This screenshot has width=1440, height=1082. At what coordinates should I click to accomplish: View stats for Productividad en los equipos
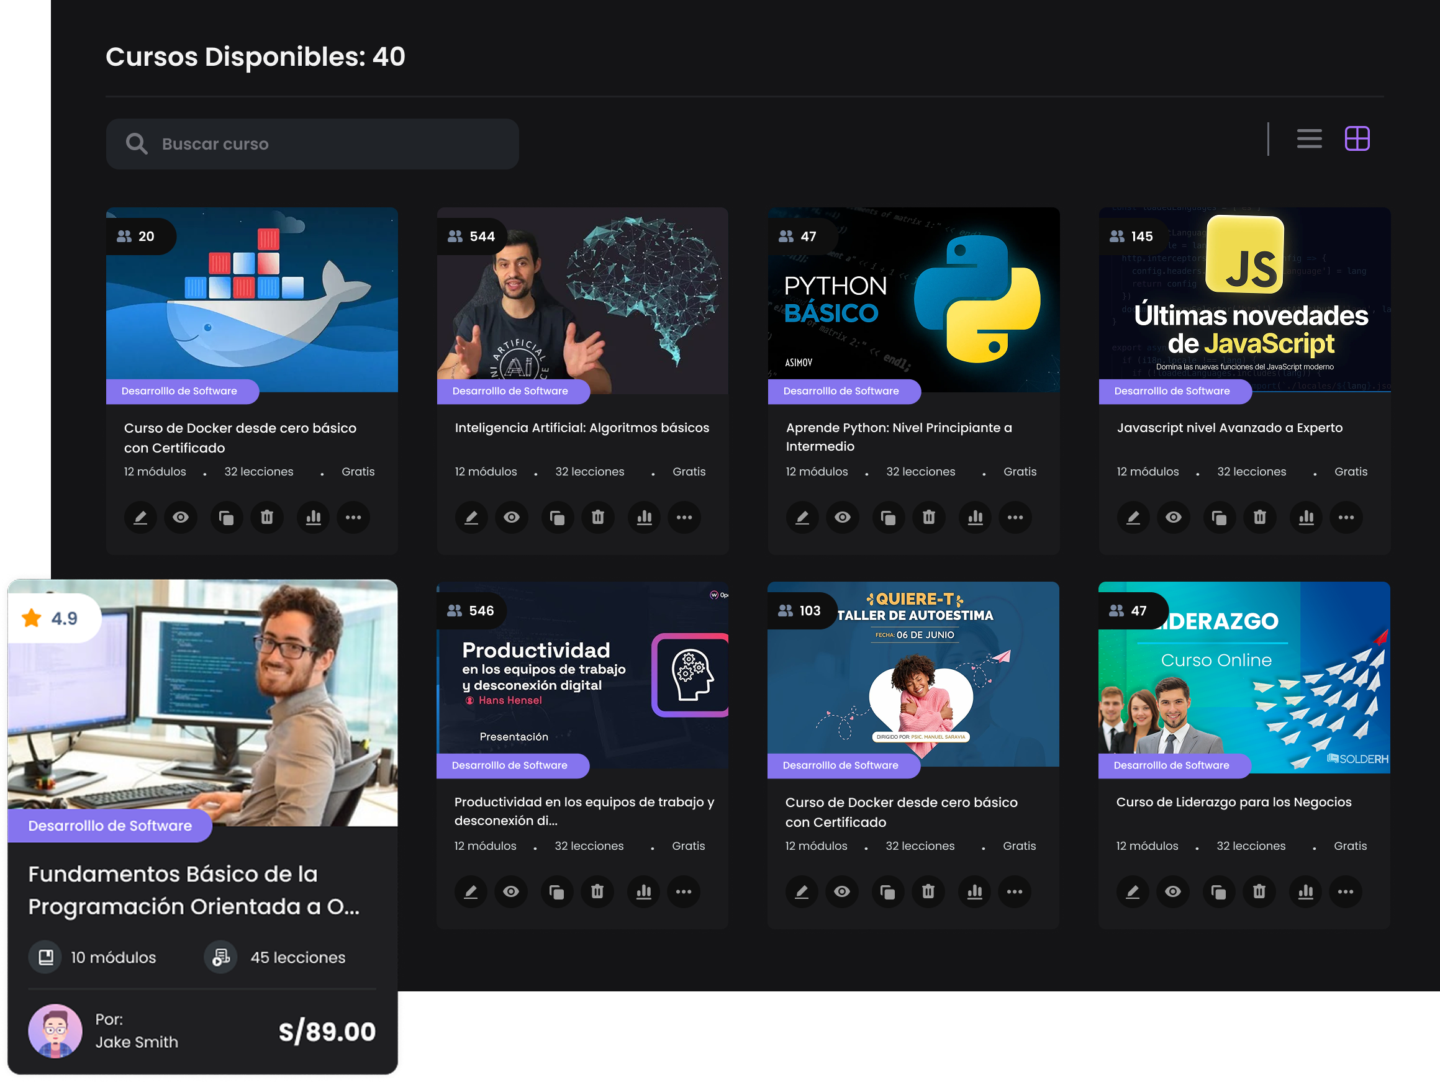click(x=643, y=891)
